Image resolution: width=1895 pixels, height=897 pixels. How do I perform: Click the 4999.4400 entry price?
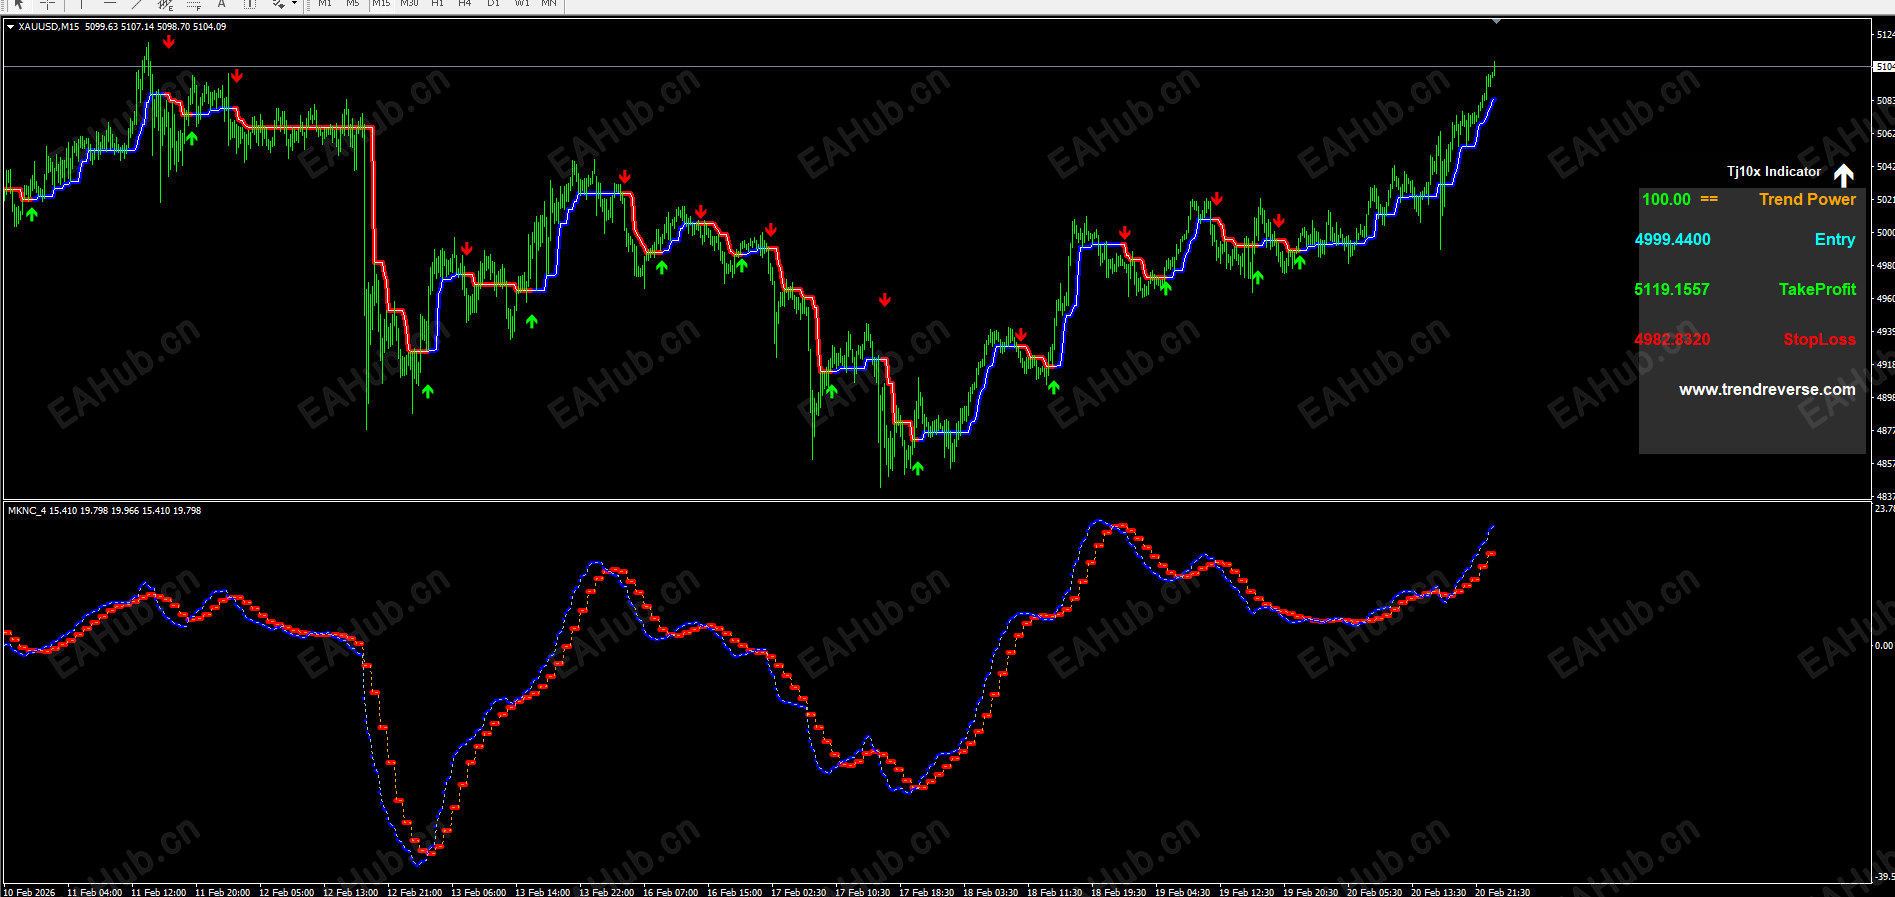[1672, 239]
